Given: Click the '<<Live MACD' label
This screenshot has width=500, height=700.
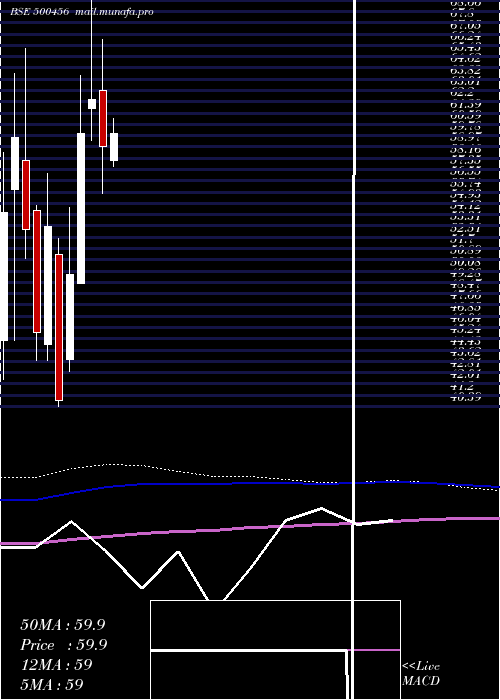Looking at the screenshot, I should pos(421,674).
